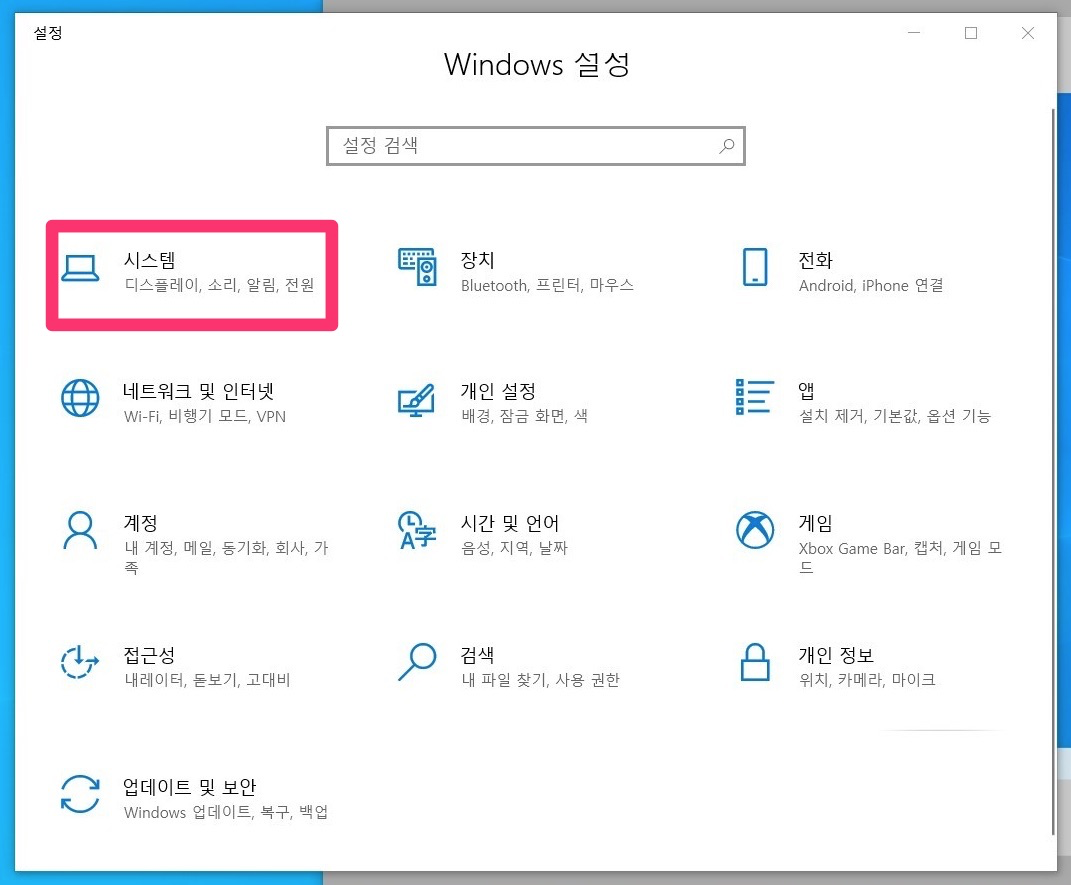Click the text 배경, 잠금 화면, 색
Screen dimensions: 1071x885
click(525, 417)
